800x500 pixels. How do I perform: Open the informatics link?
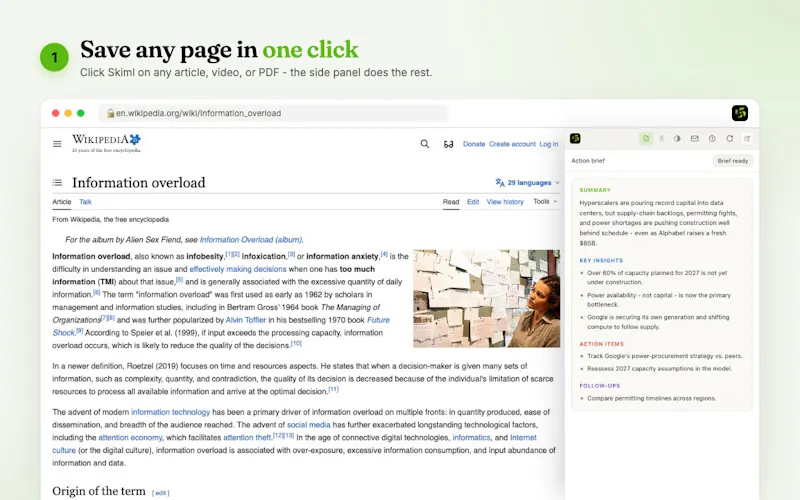coord(471,437)
